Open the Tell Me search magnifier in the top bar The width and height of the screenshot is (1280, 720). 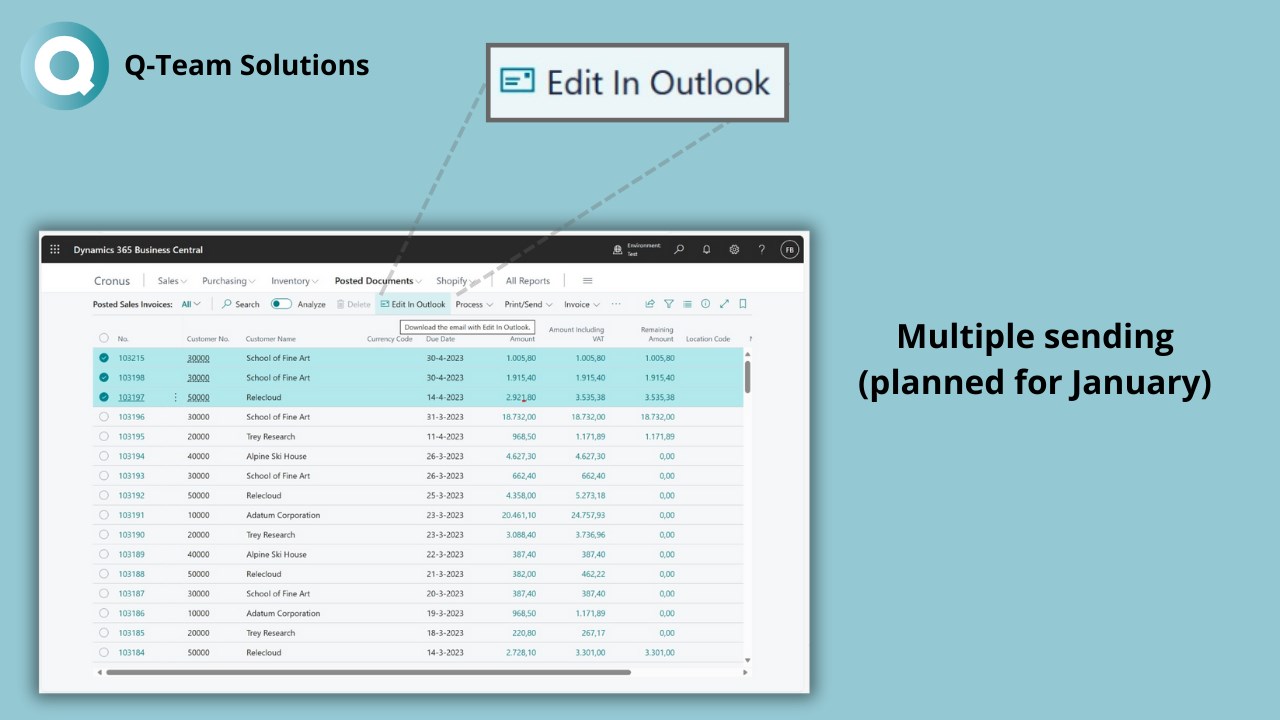(679, 249)
